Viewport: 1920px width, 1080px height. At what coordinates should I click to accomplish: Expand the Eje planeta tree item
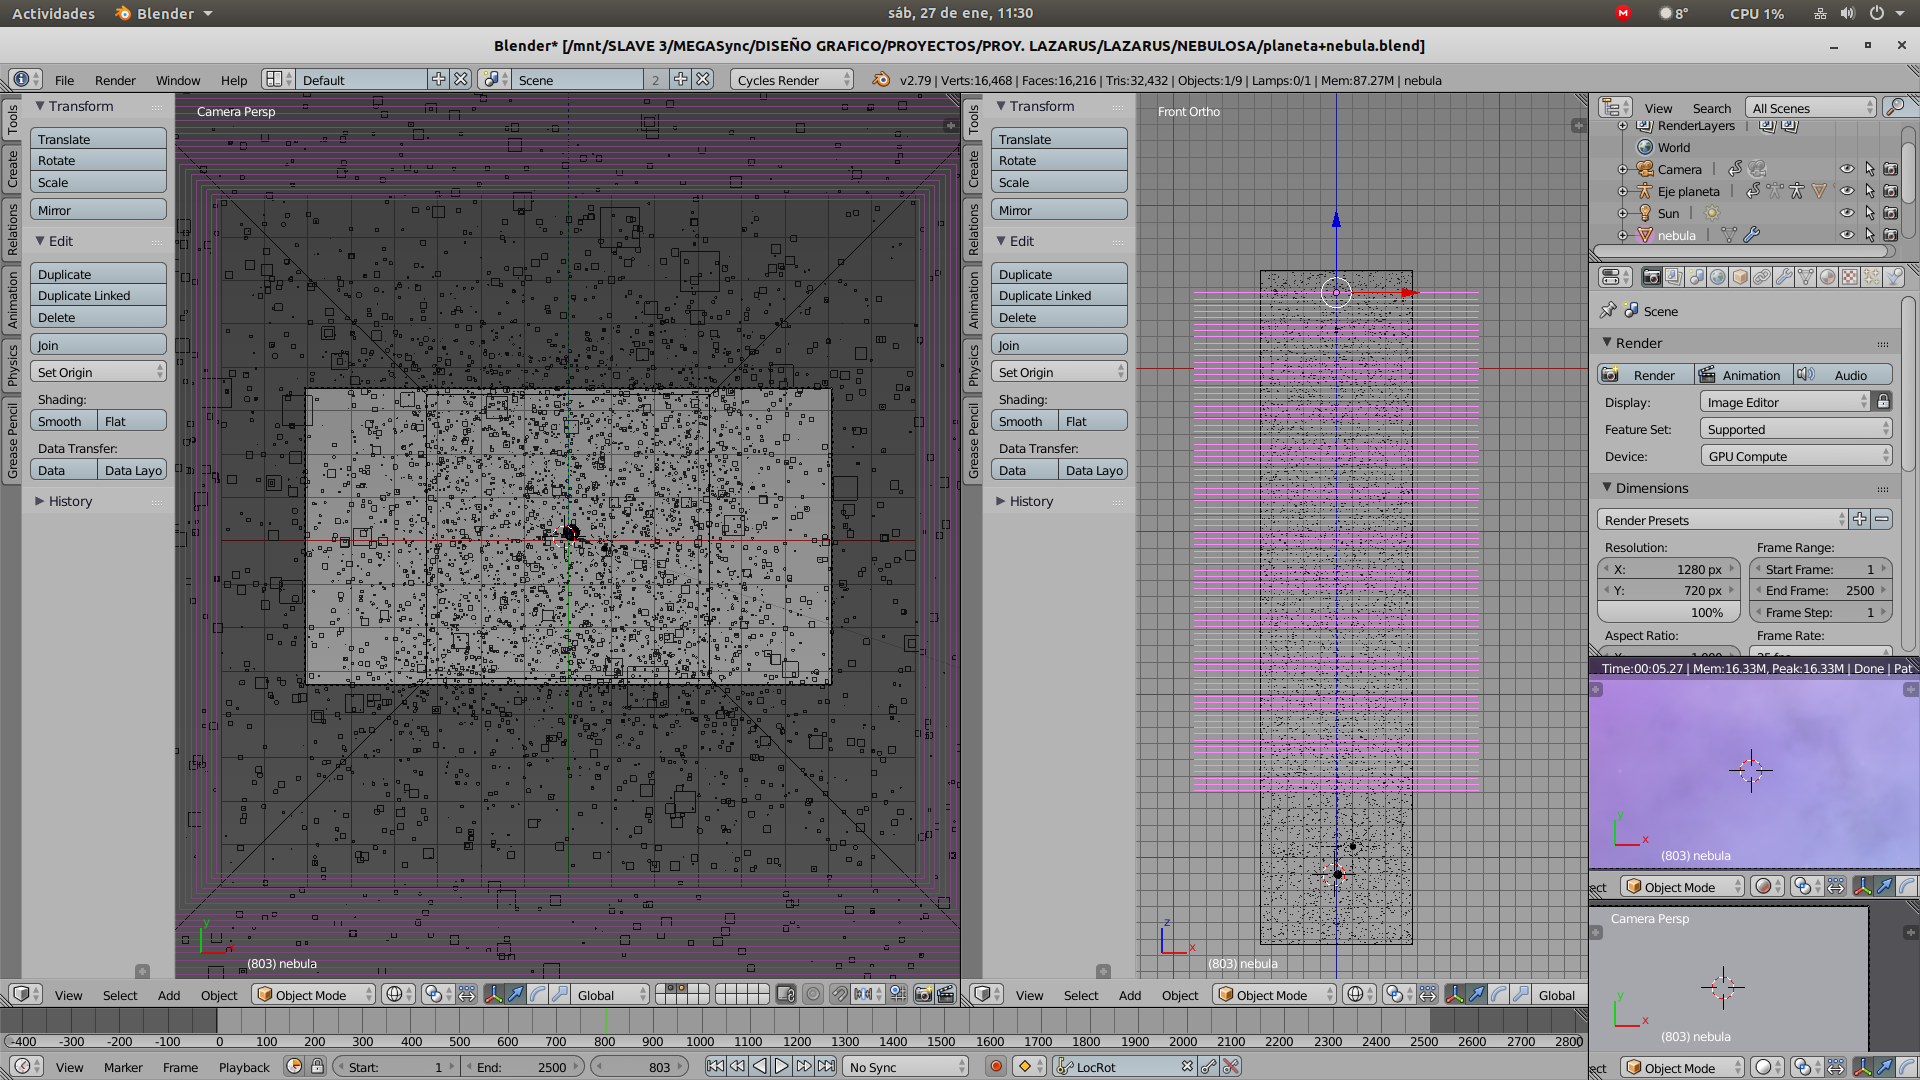click(1623, 191)
